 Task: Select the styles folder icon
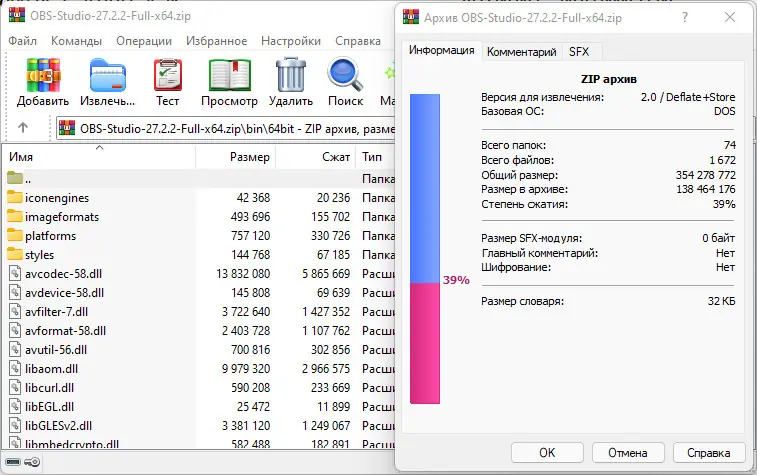[15, 254]
